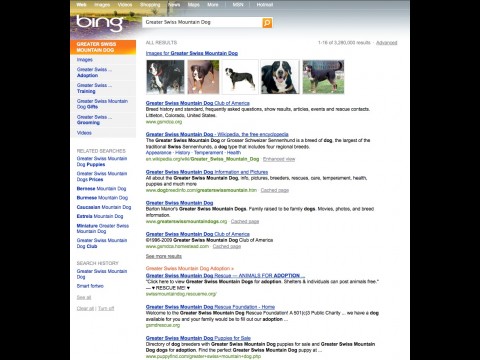Open Images for Greater Swiss Mountain Dog link
The height and width of the screenshot is (360, 480).
point(192,53)
